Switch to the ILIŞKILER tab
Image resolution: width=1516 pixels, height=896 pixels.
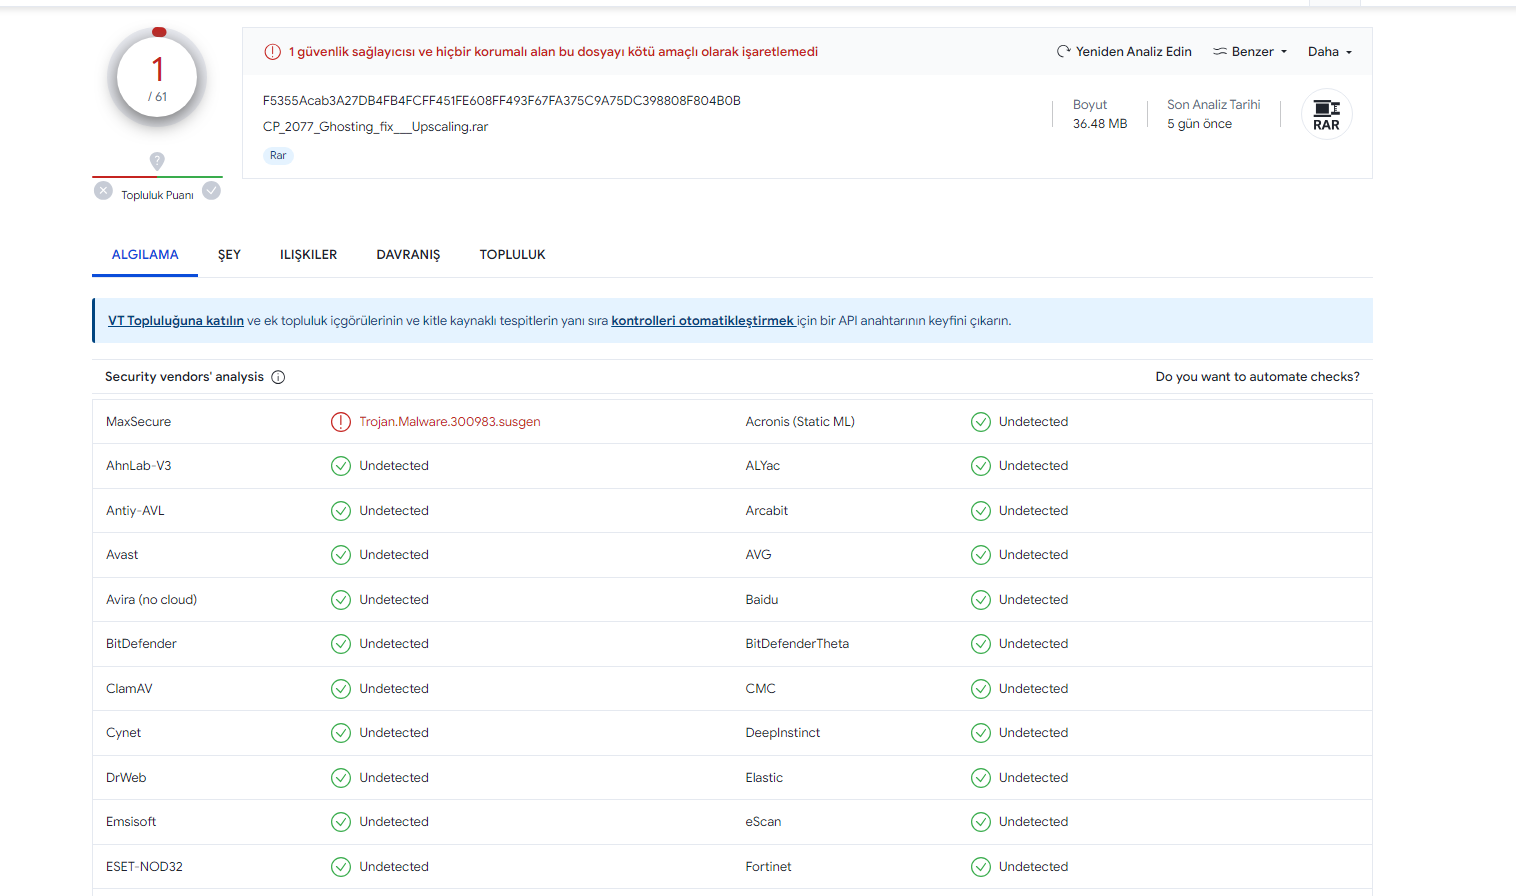(x=308, y=255)
